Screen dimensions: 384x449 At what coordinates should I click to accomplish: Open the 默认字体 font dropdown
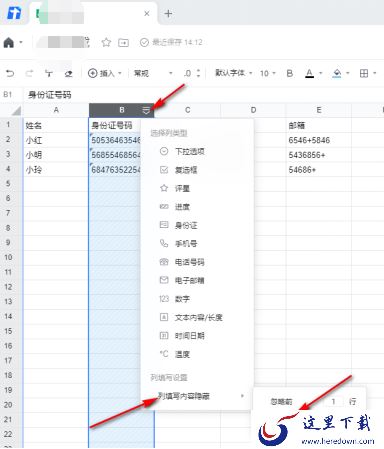click(233, 73)
